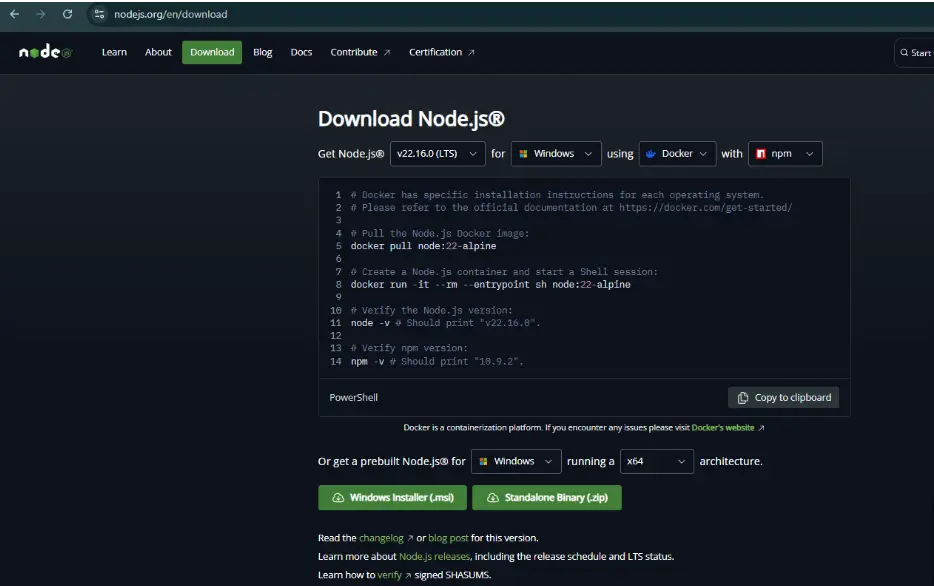
Task: Click the Start search box
Action: click(915, 52)
